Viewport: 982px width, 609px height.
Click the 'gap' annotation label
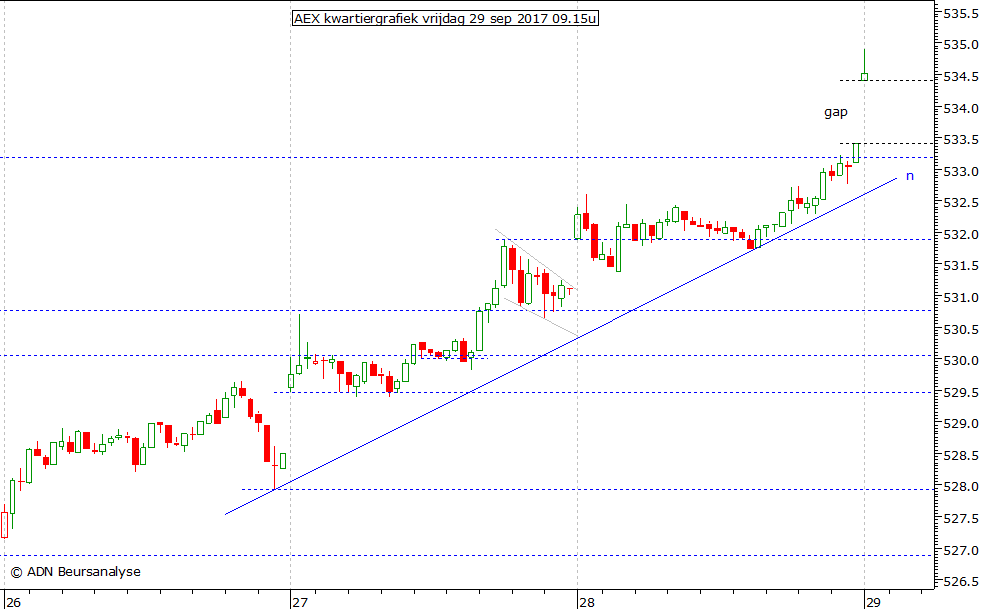pyautogui.click(x=835, y=113)
